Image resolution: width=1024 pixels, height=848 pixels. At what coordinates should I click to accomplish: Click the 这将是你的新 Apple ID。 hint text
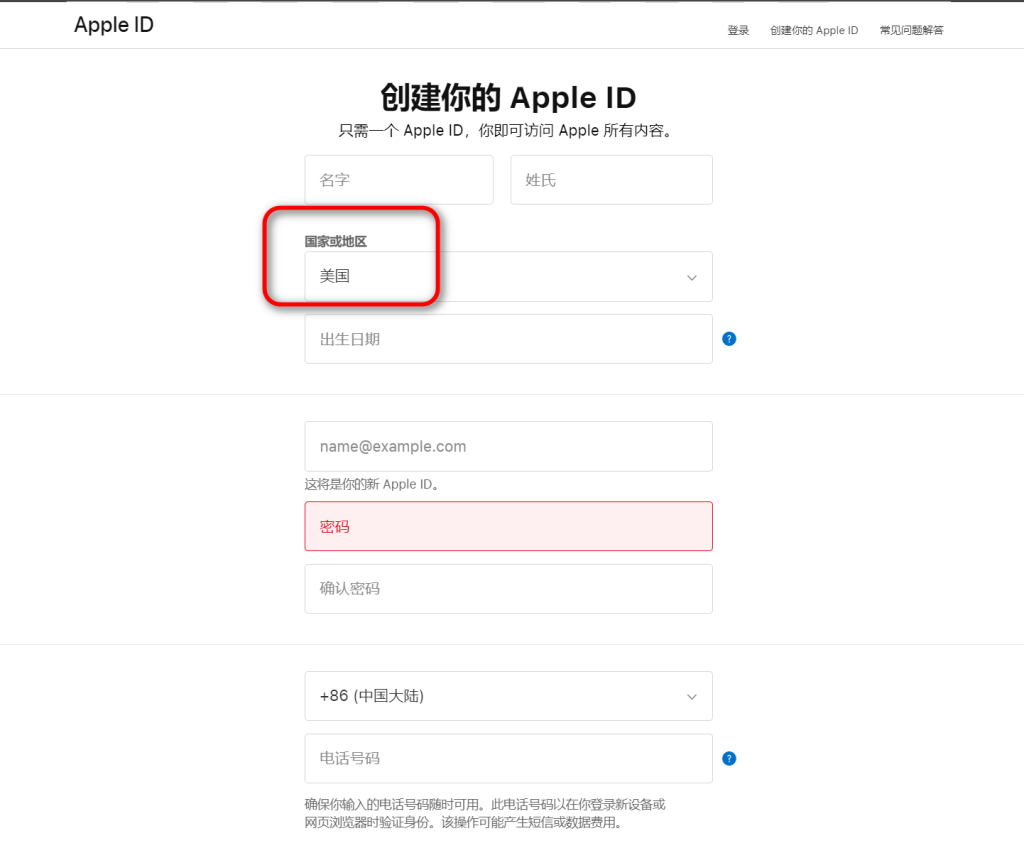point(371,484)
